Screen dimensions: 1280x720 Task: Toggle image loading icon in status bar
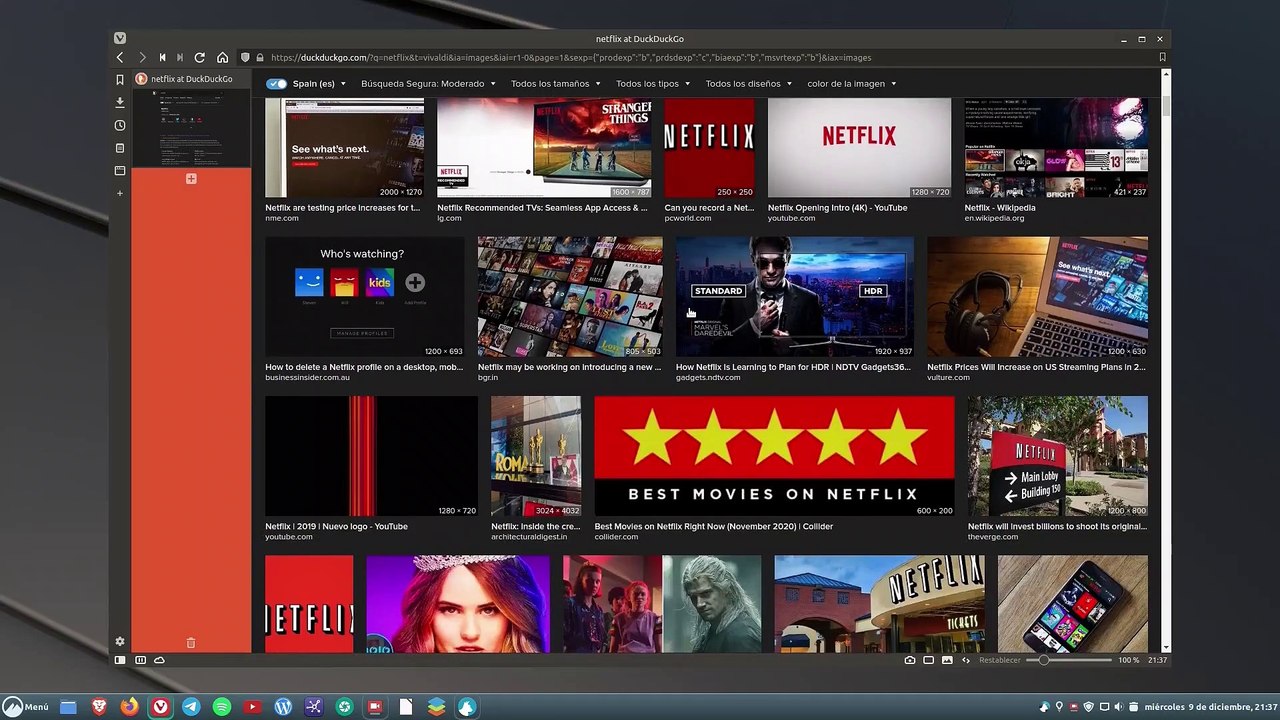coord(947,660)
